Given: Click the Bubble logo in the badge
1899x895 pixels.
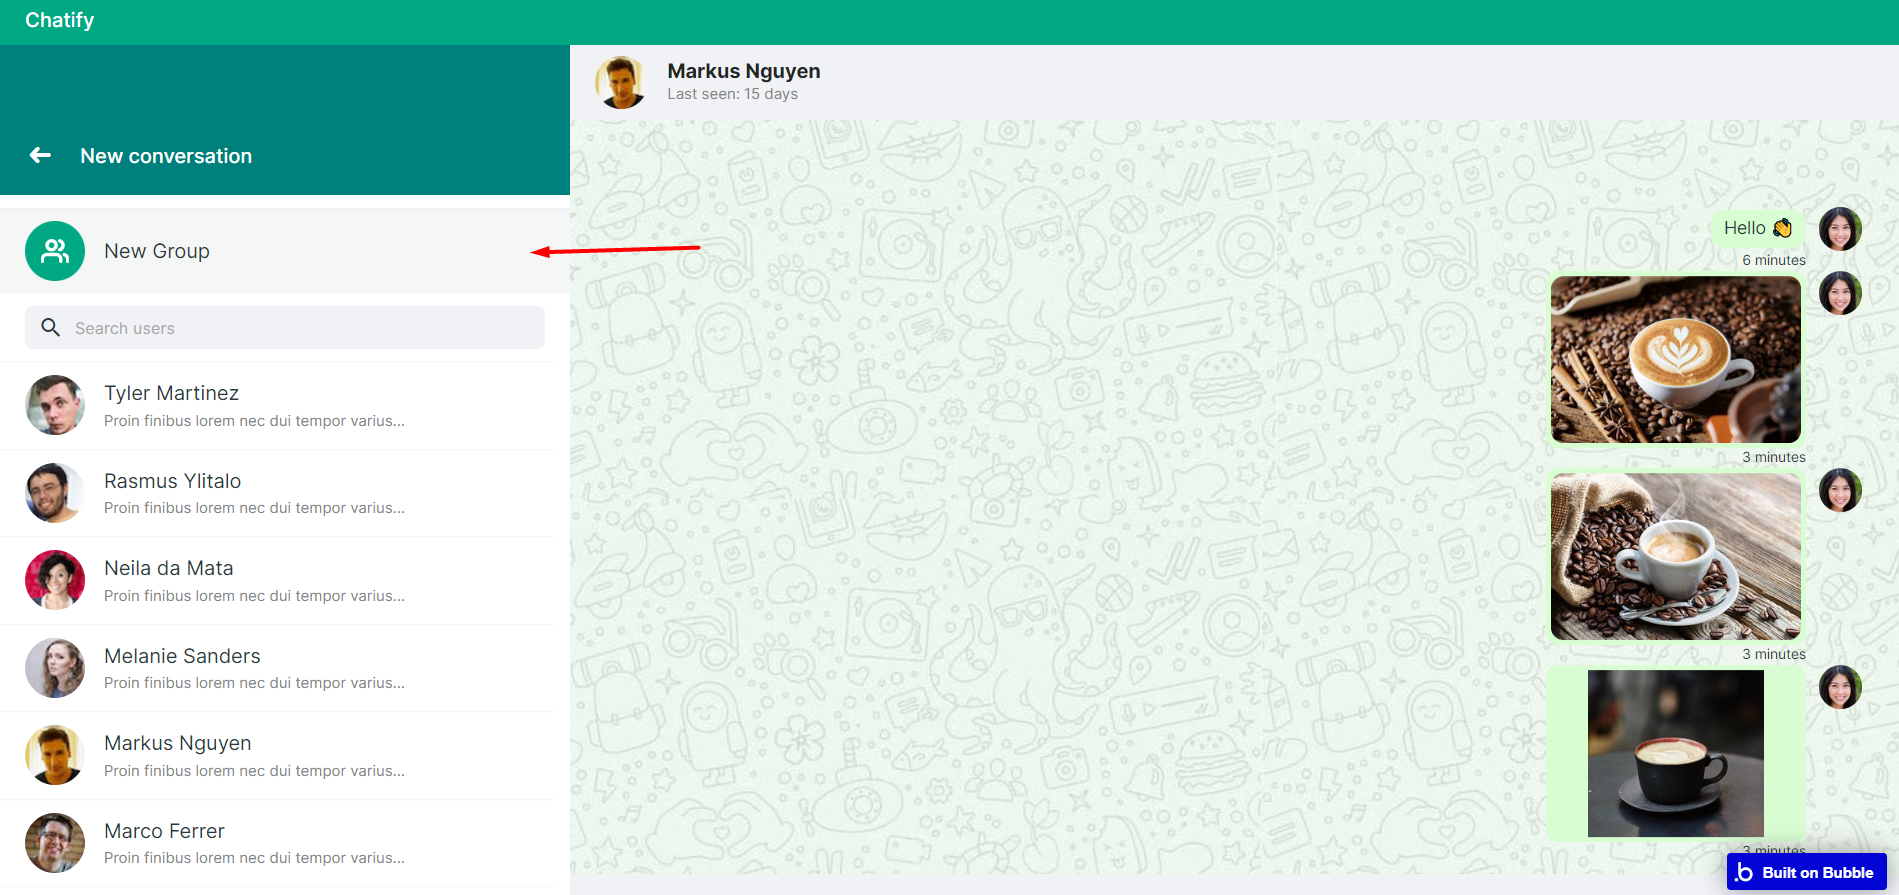Looking at the screenshot, I should coord(1744,872).
